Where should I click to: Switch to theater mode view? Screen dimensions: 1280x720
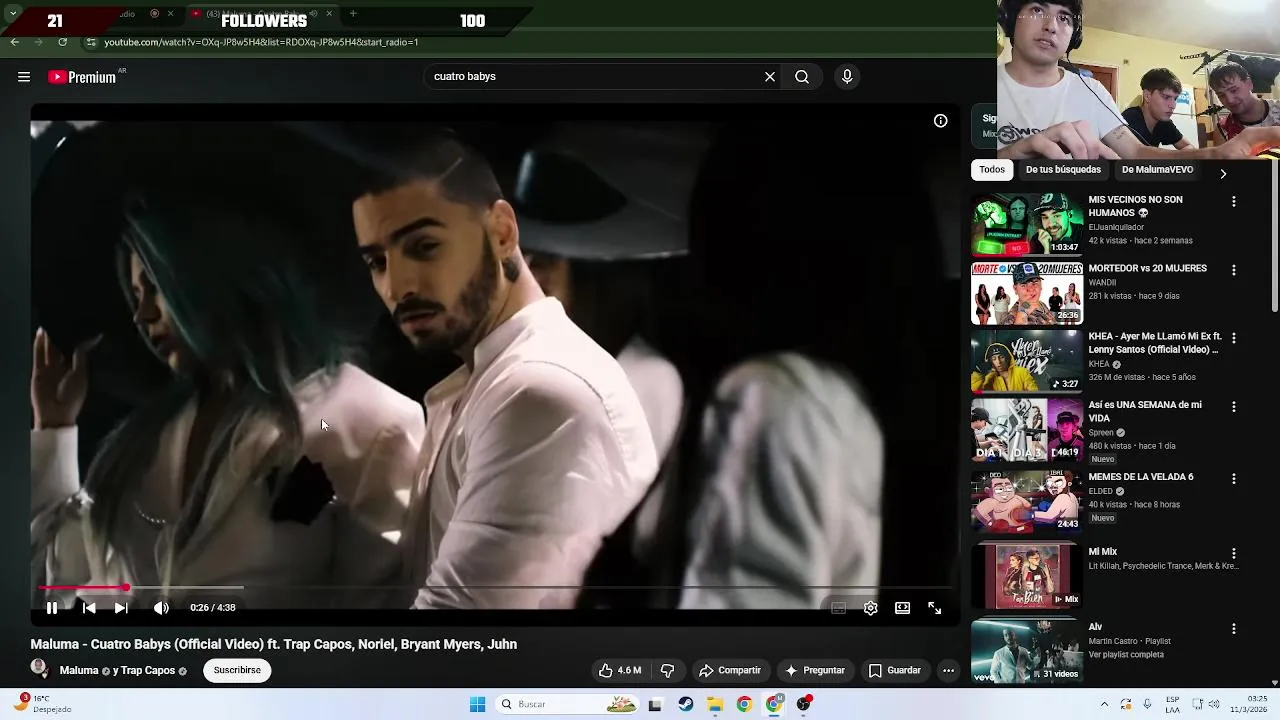(903, 608)
